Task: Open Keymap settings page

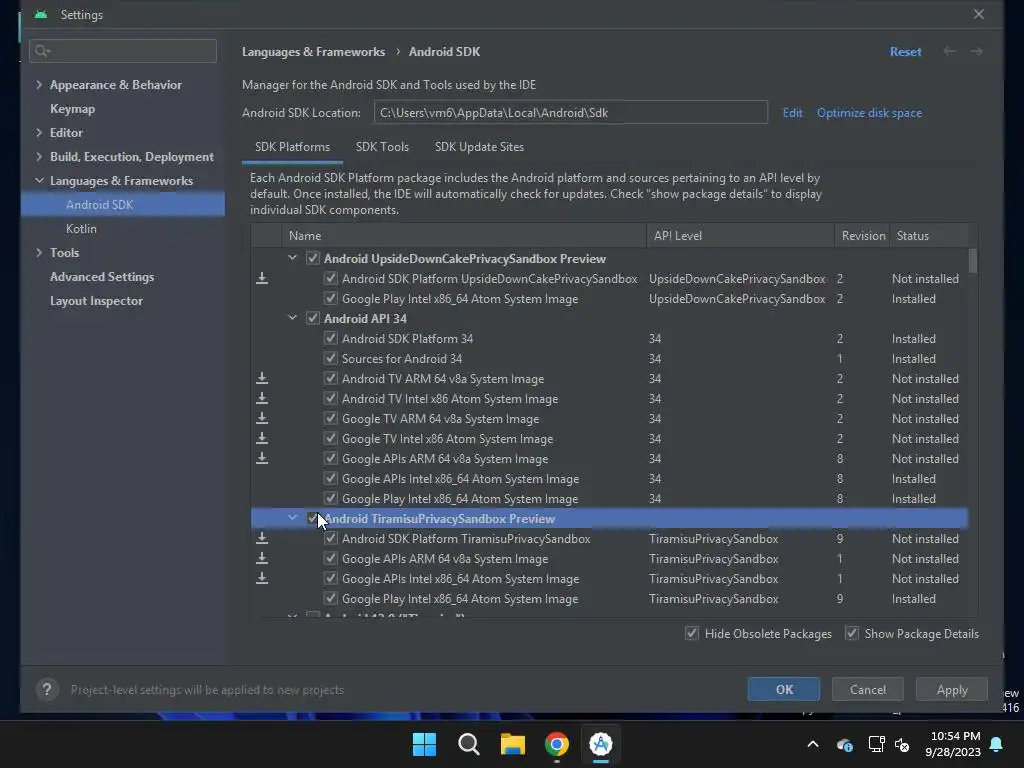Action: click(x=72, y=109)
